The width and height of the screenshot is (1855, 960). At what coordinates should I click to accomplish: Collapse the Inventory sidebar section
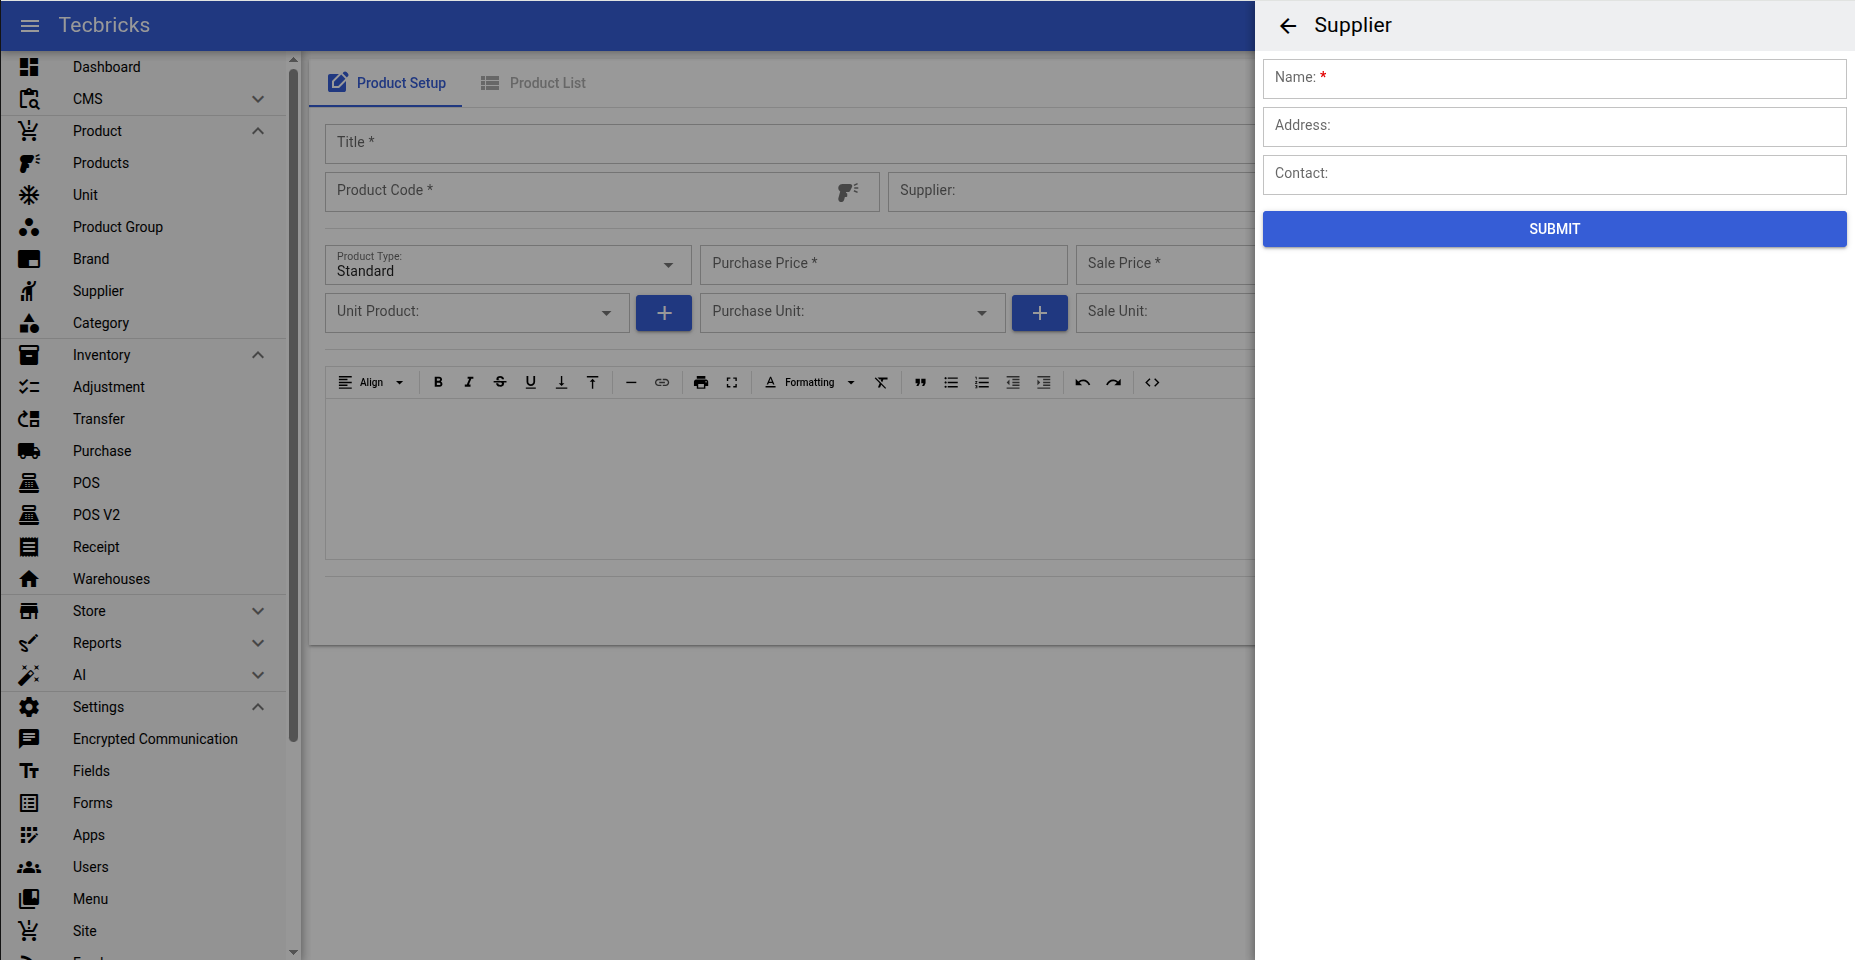[143, 355]
